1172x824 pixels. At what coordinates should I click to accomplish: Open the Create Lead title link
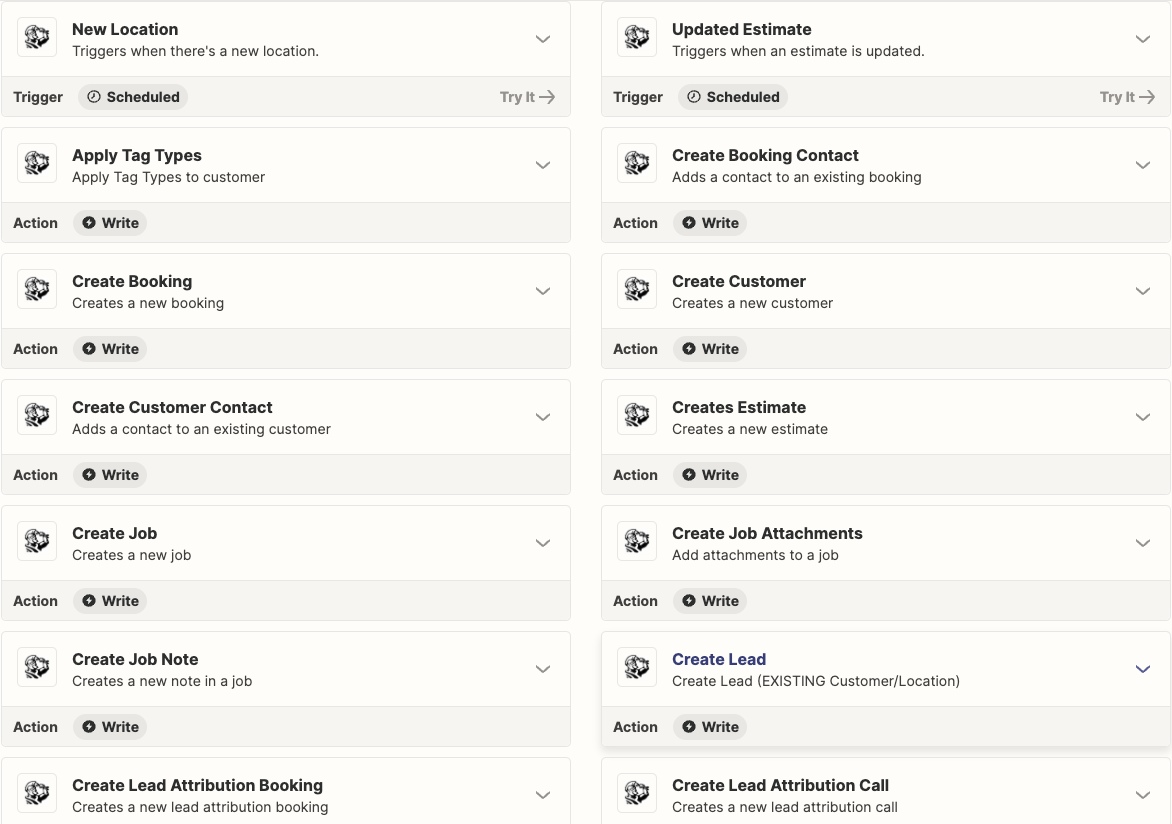pyautogui.click(x=719, y=659)
